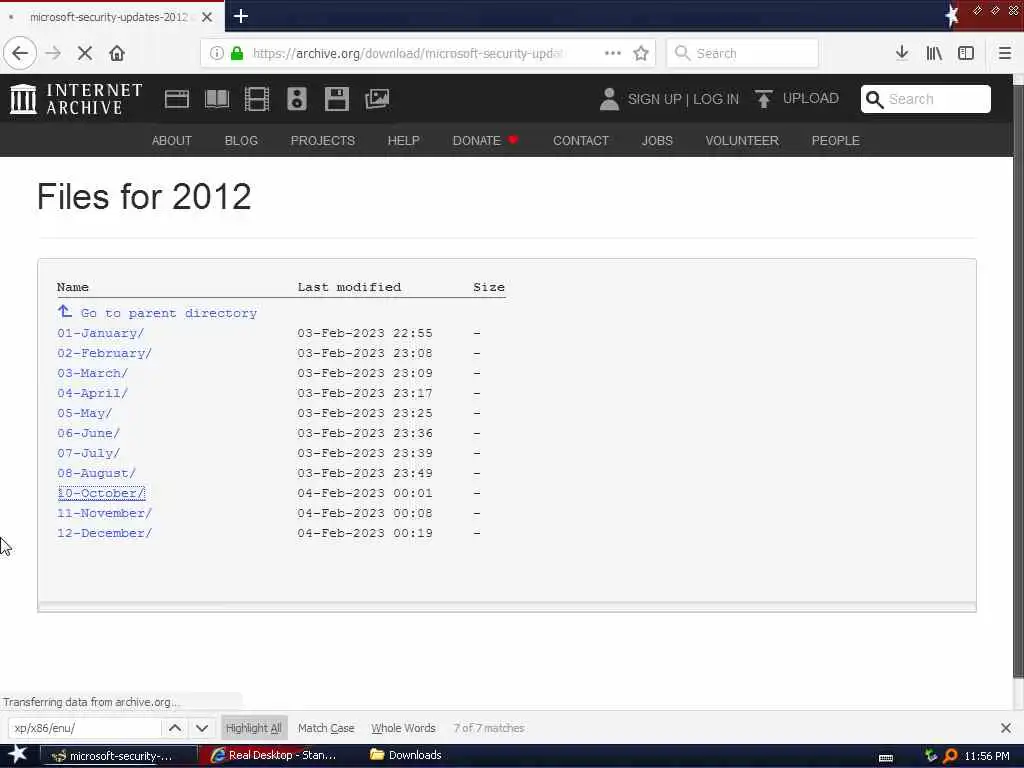
Task: Open the Audio speaker icon
Action: tap(296, 99)
